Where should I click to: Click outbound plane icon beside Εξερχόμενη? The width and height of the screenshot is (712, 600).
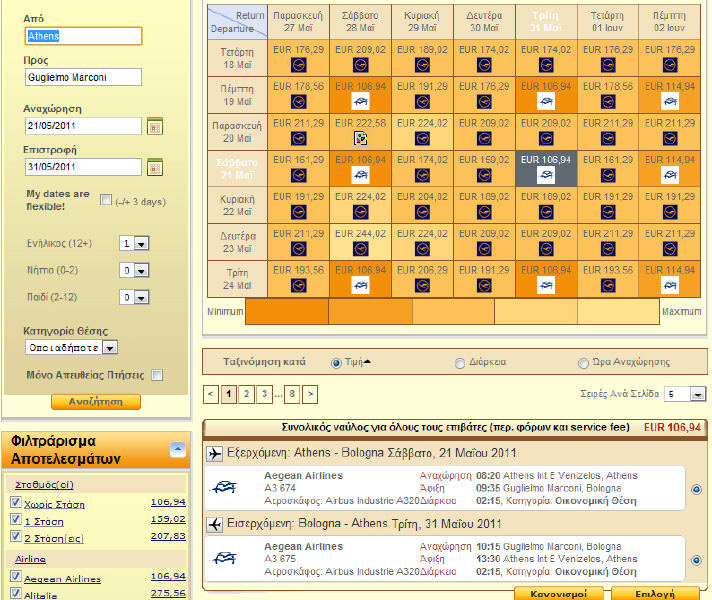(x=214, y=453)
